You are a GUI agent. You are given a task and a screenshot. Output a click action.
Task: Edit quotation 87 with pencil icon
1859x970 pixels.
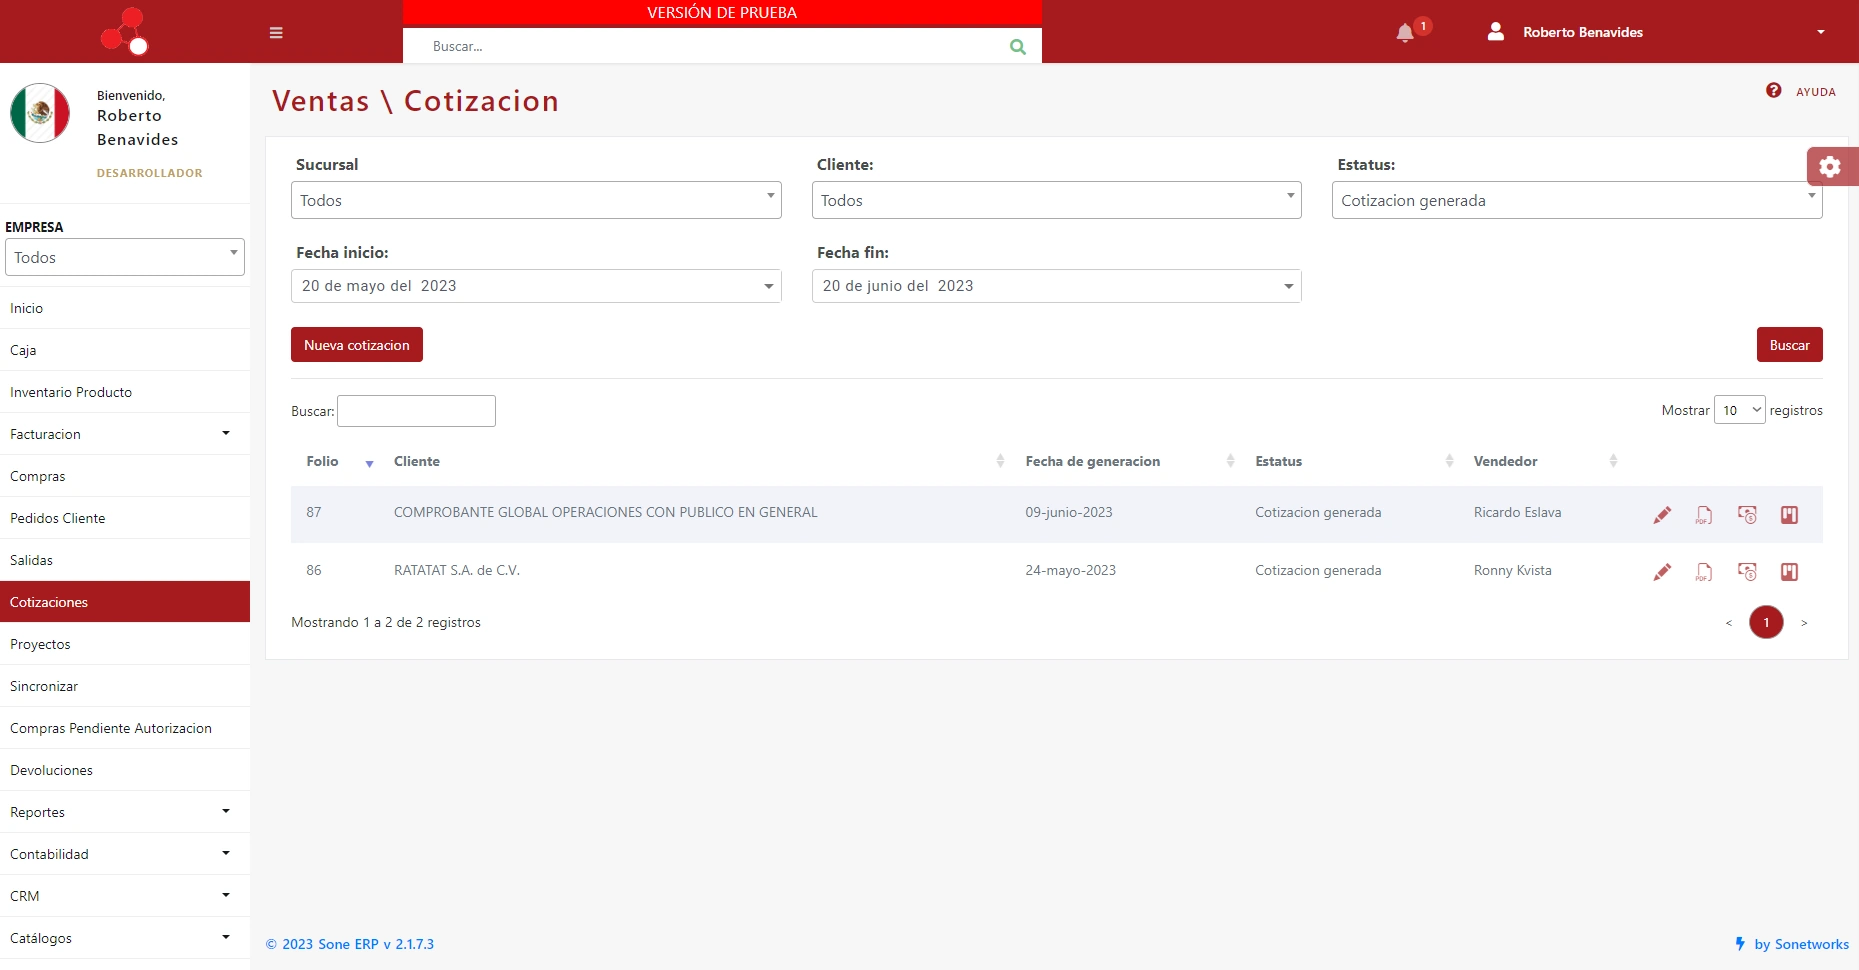[x=1662, y=515]
